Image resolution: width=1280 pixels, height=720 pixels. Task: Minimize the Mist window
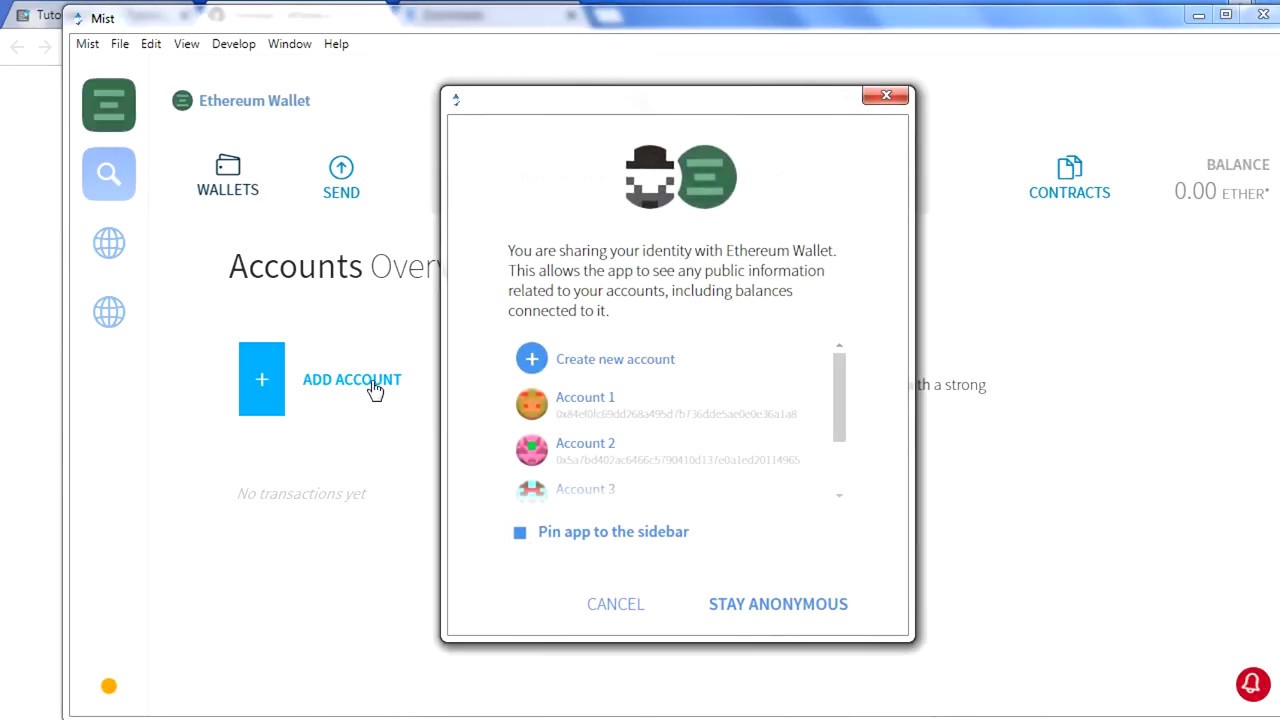click(1198, 15)
